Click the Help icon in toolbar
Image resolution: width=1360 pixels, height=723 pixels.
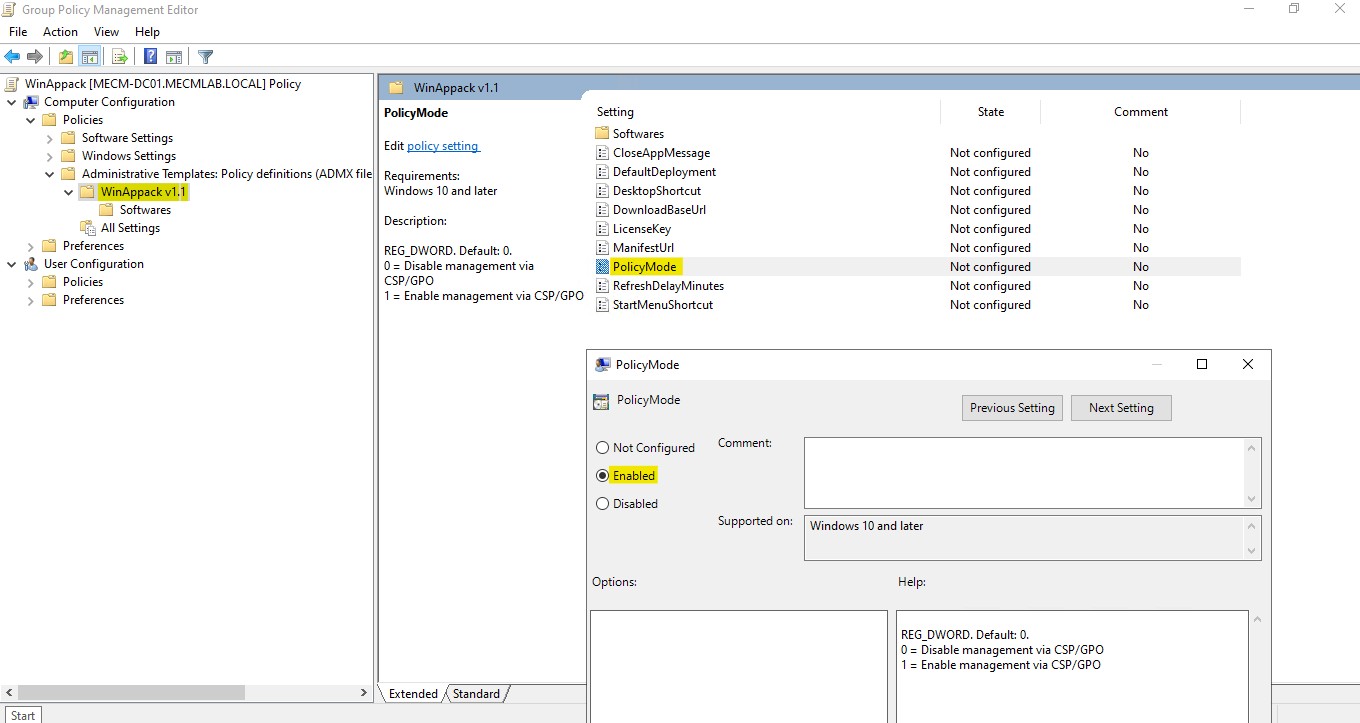(x=150, y=56)
